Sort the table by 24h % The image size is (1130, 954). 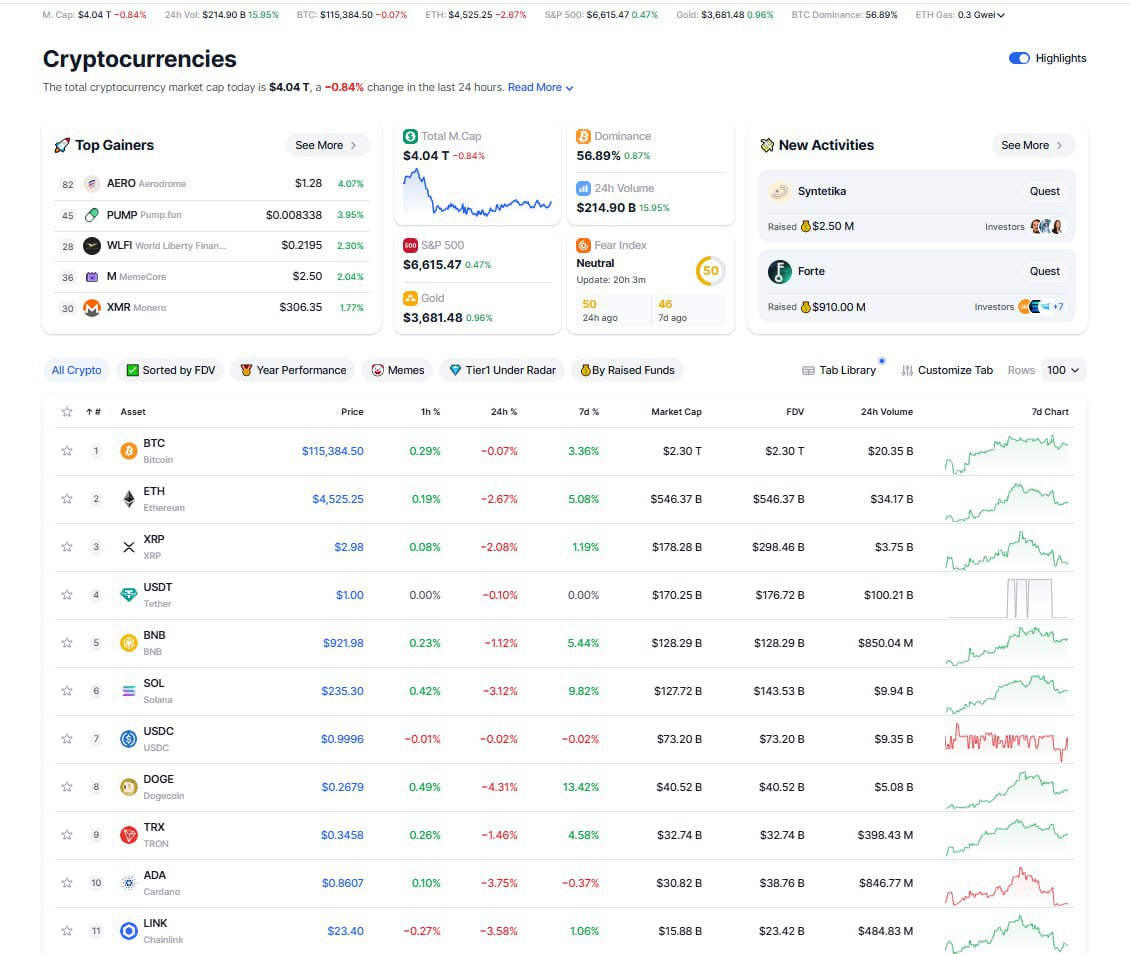click(x=504, y=412)
